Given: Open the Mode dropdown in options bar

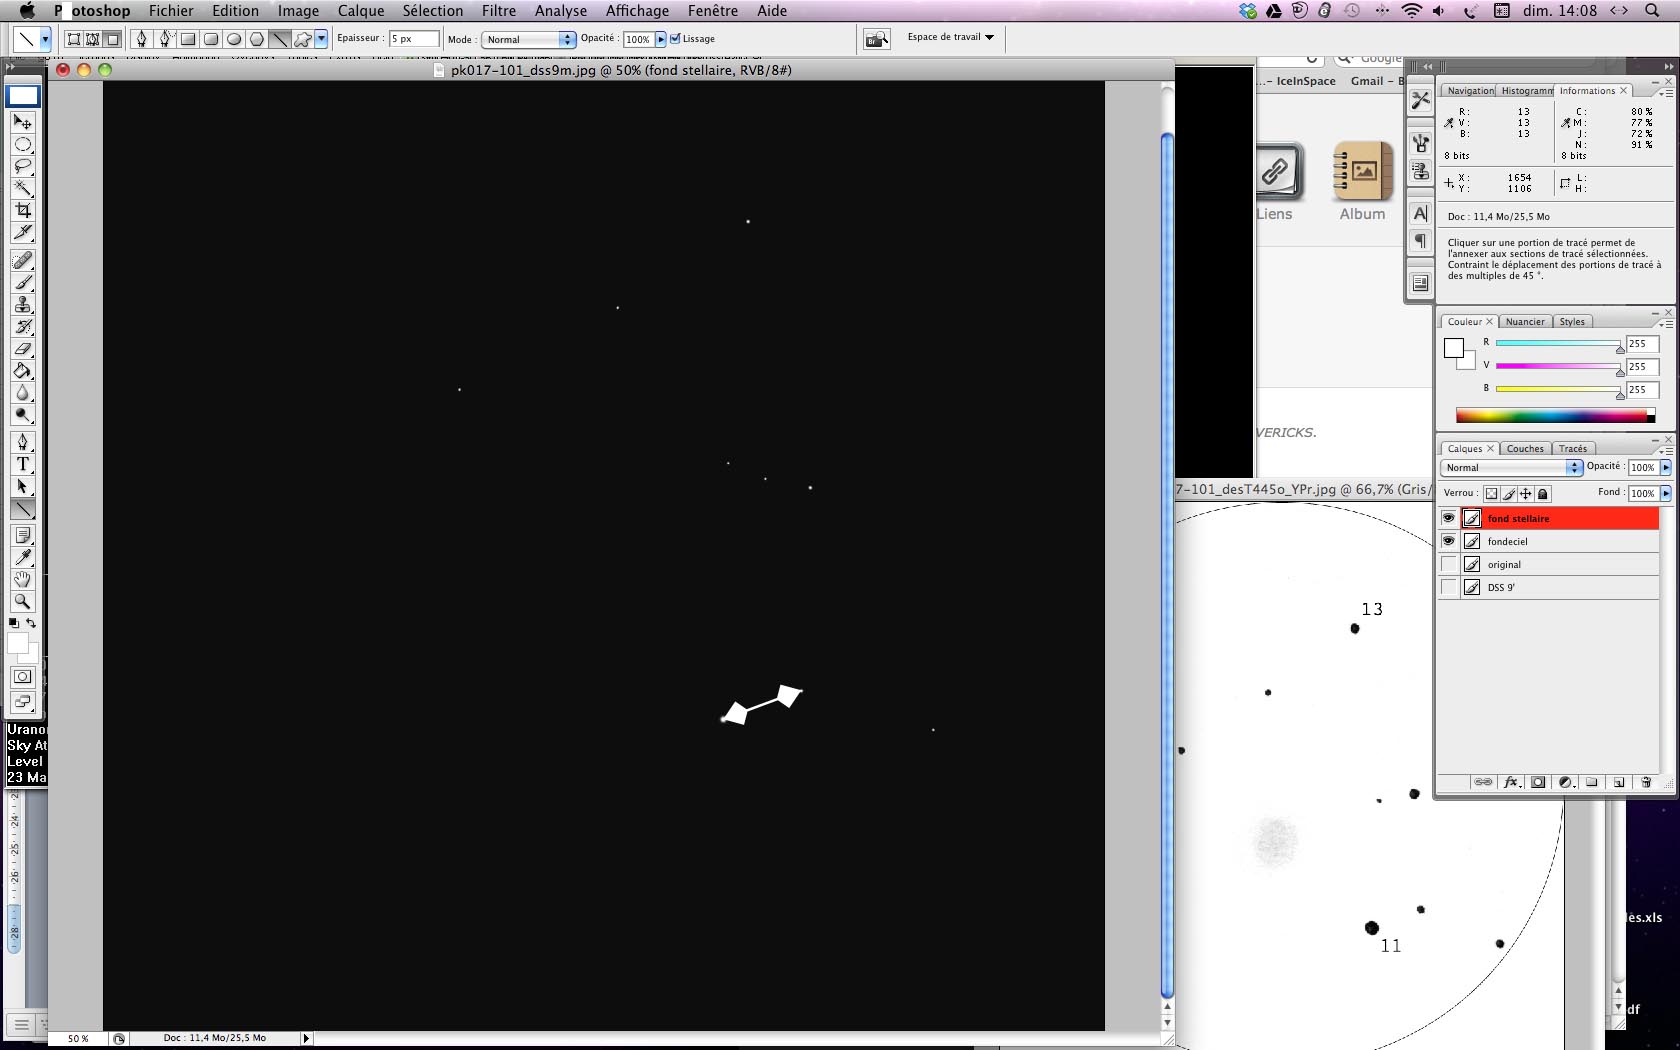Looking at the screenshot, I should [x=528, y=39].
